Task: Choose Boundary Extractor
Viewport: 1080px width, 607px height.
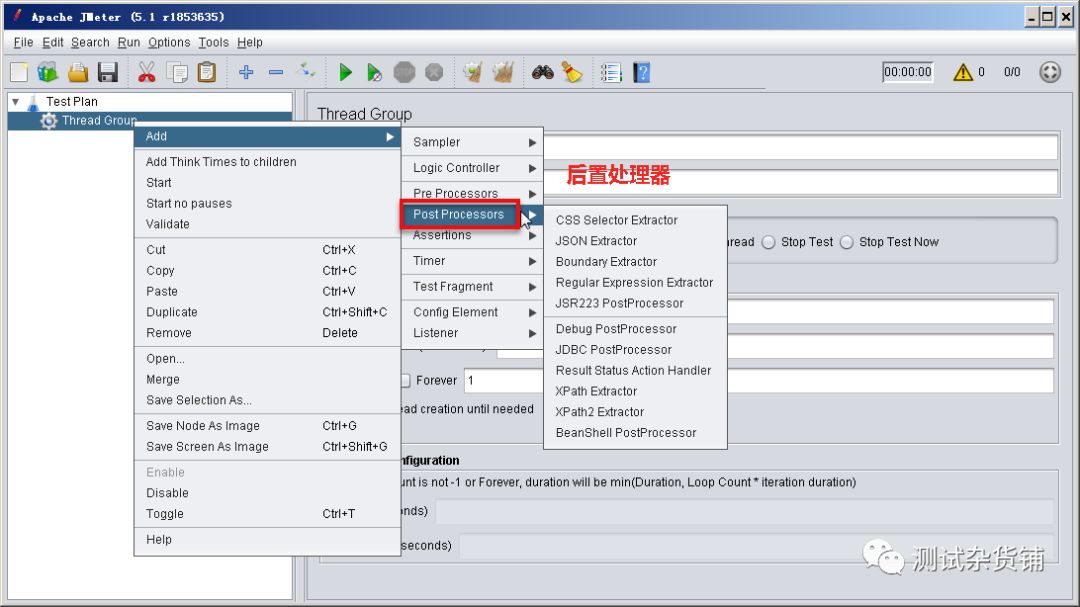Action: [635, 261]
